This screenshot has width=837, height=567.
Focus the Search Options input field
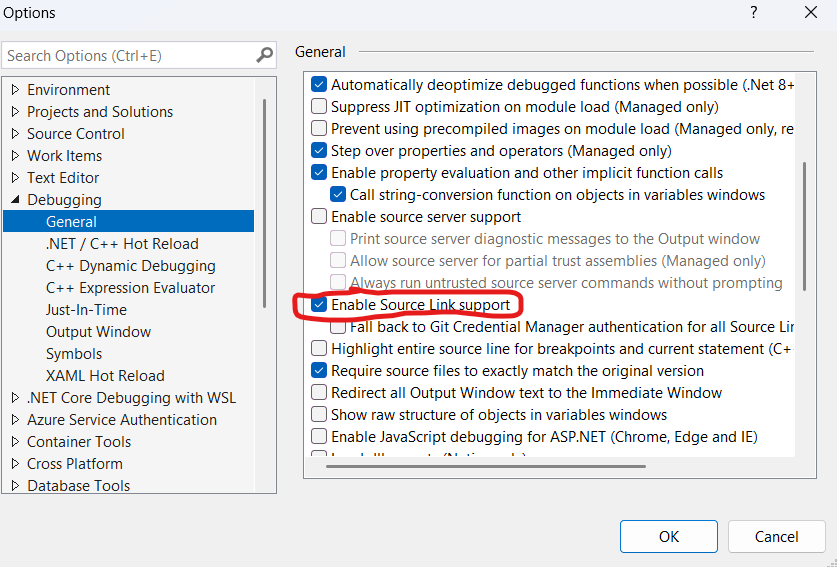coord(139,55)
